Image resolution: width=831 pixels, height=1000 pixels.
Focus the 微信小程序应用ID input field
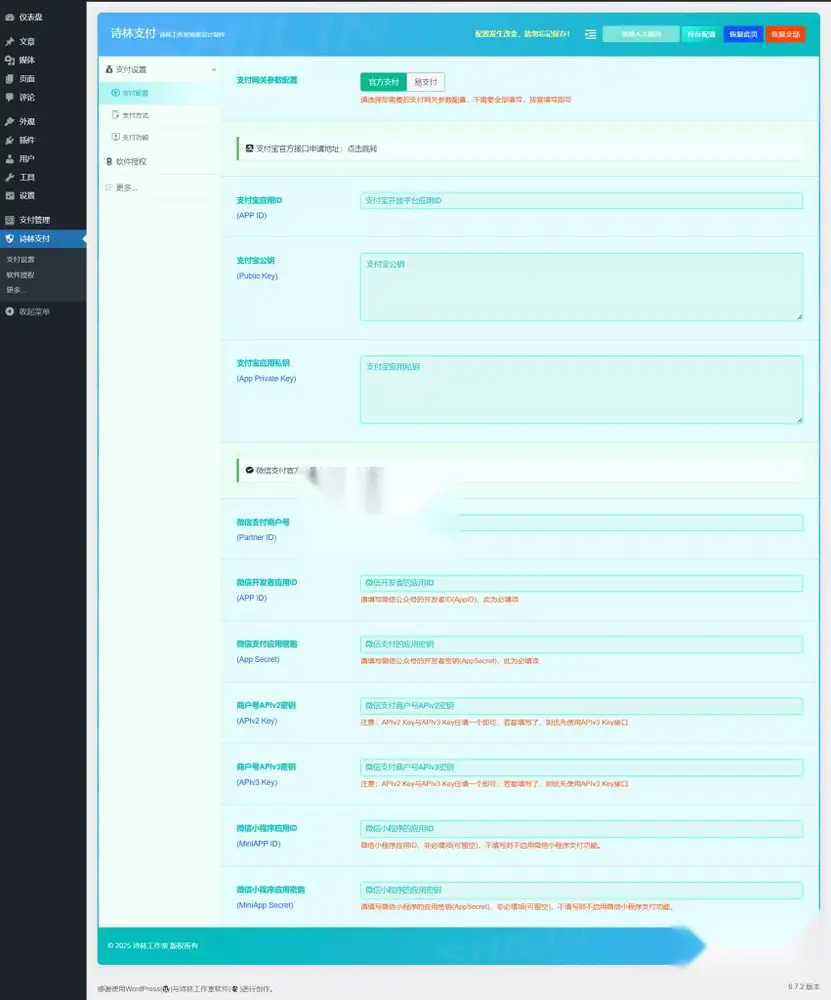tap(581, 828)
